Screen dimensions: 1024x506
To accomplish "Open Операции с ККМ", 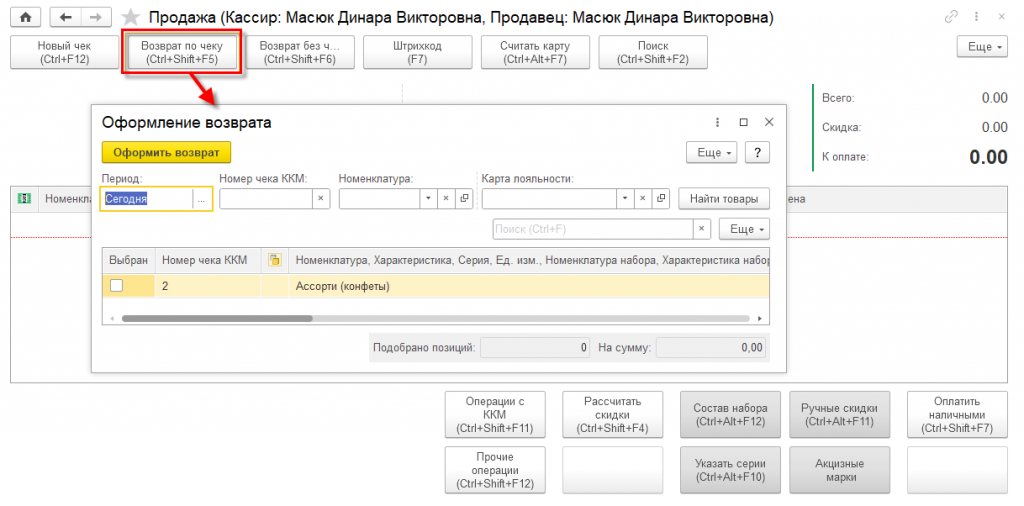I will coord(495,415).
